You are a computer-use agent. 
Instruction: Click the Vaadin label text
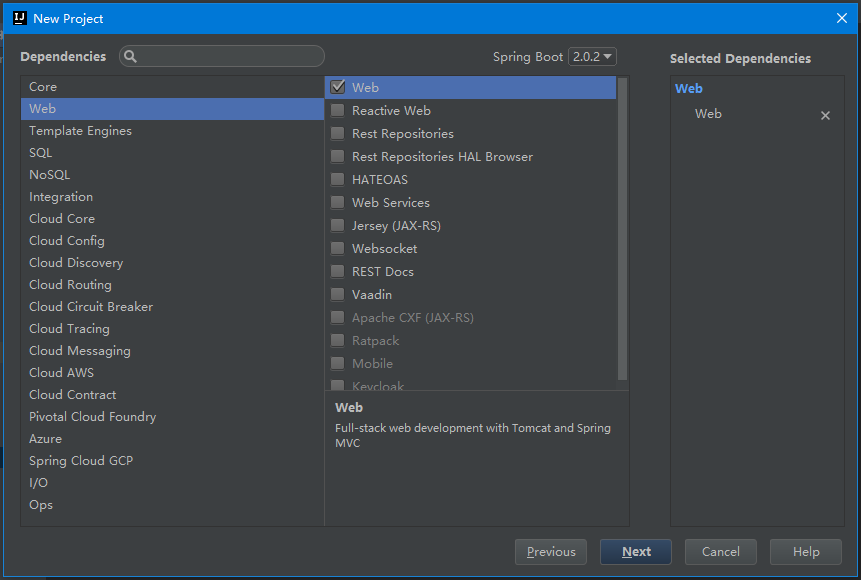point(372,295)
